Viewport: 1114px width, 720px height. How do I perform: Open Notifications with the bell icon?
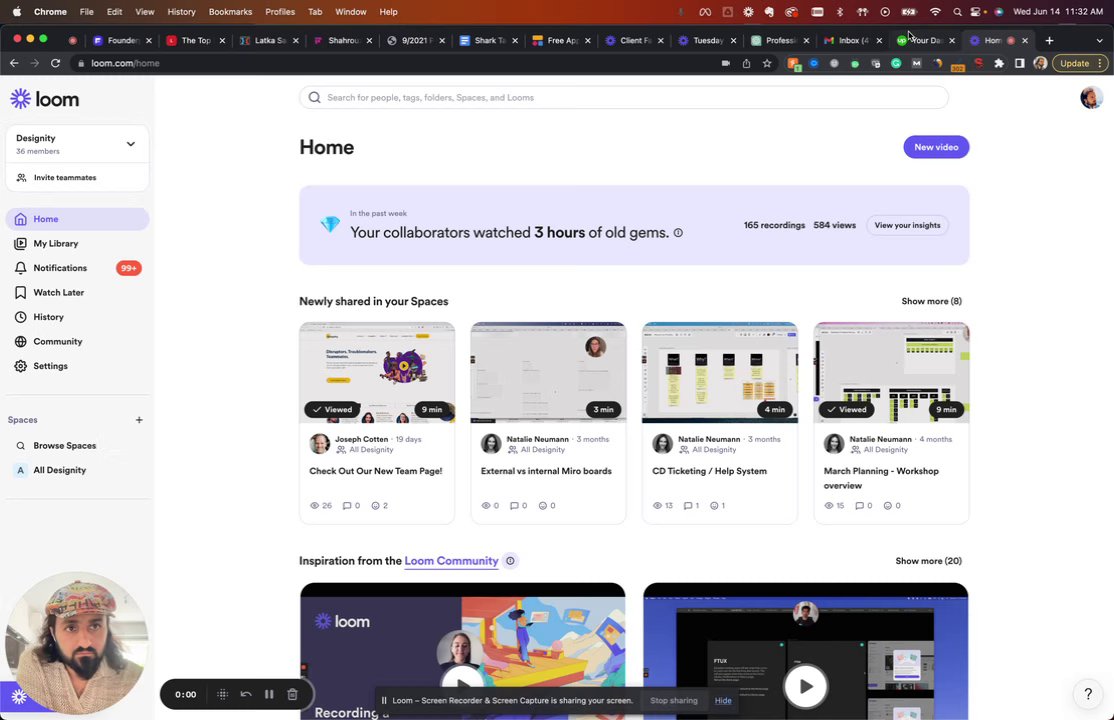[x=77, y=268]
